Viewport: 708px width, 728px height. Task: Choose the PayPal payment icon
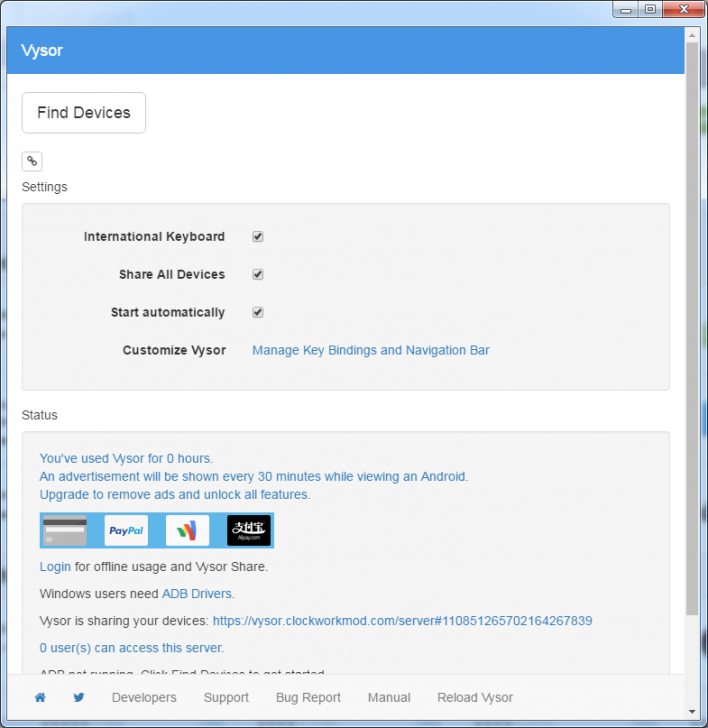[126, 530]
